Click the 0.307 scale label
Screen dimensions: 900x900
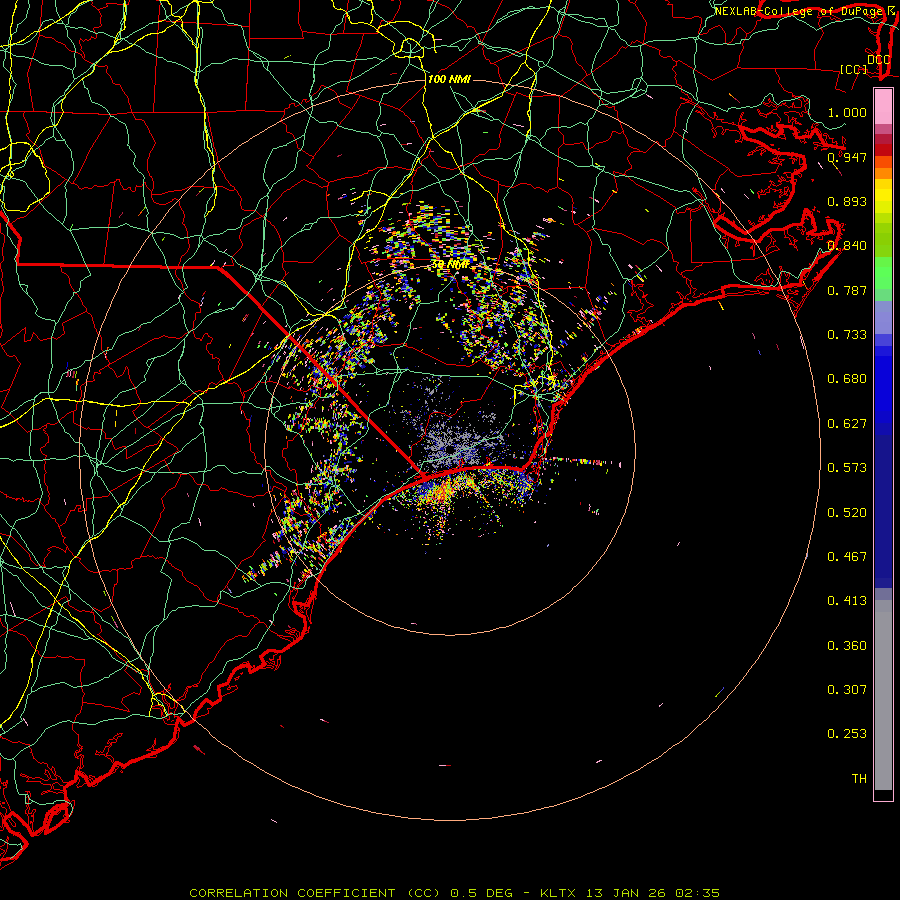click(x=847, y=690)
